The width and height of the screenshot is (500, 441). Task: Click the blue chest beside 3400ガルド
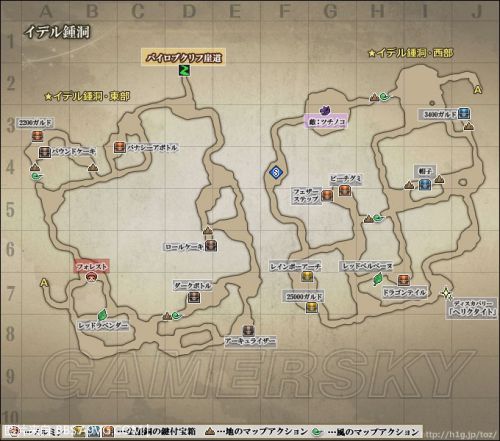pos(463,114)
